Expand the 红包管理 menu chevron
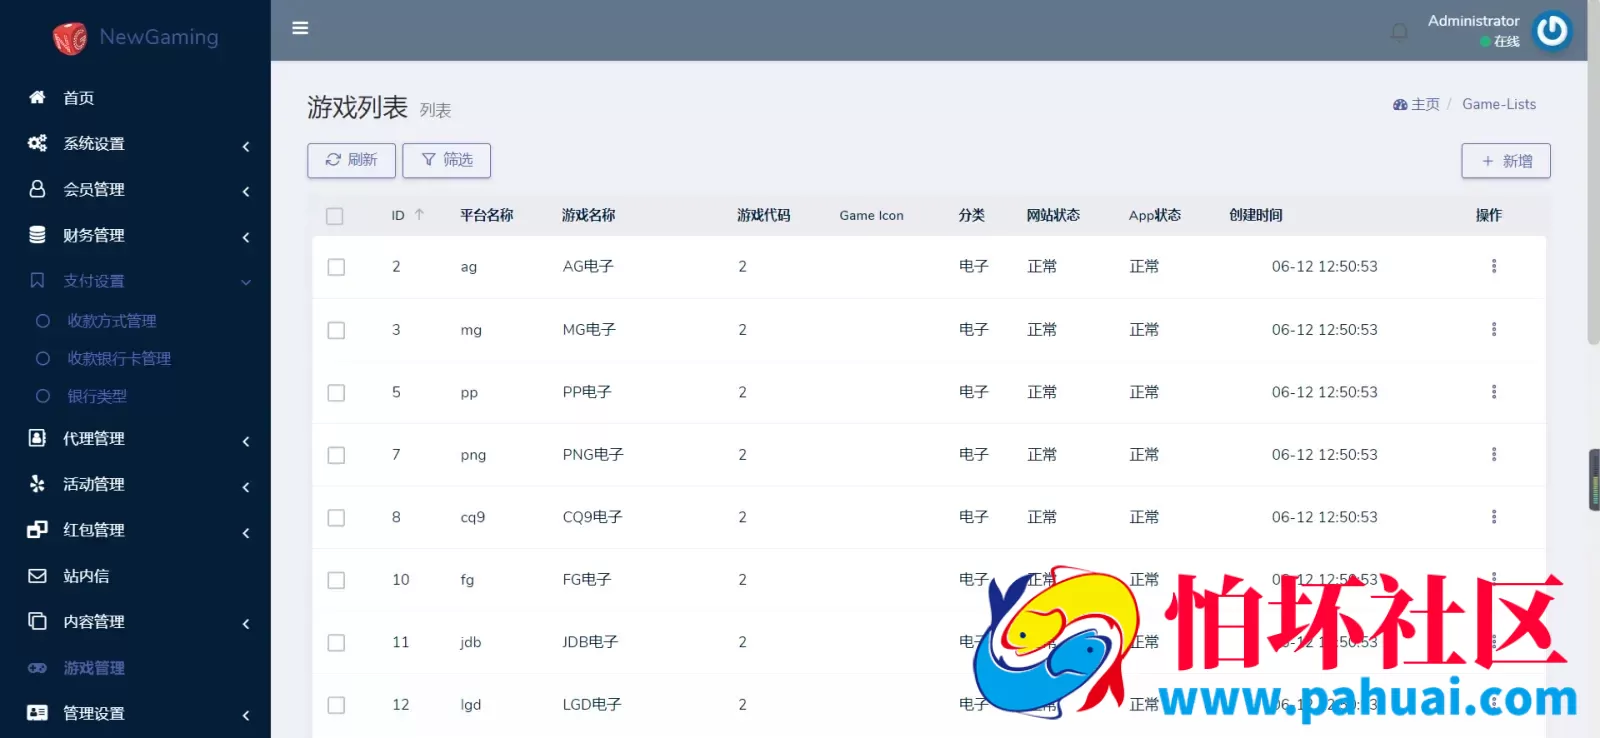Viewport: 1600px width, 738px height. pyautogui.click(x=246, y=533)
